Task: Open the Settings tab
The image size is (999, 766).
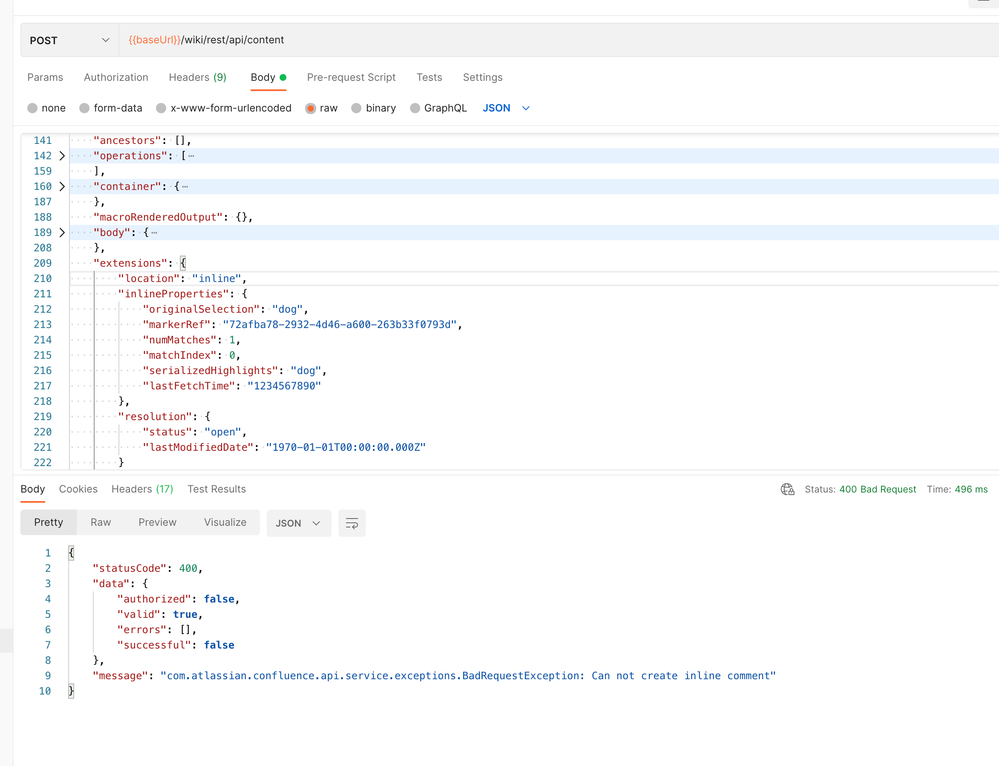Action: pos(482,77)
